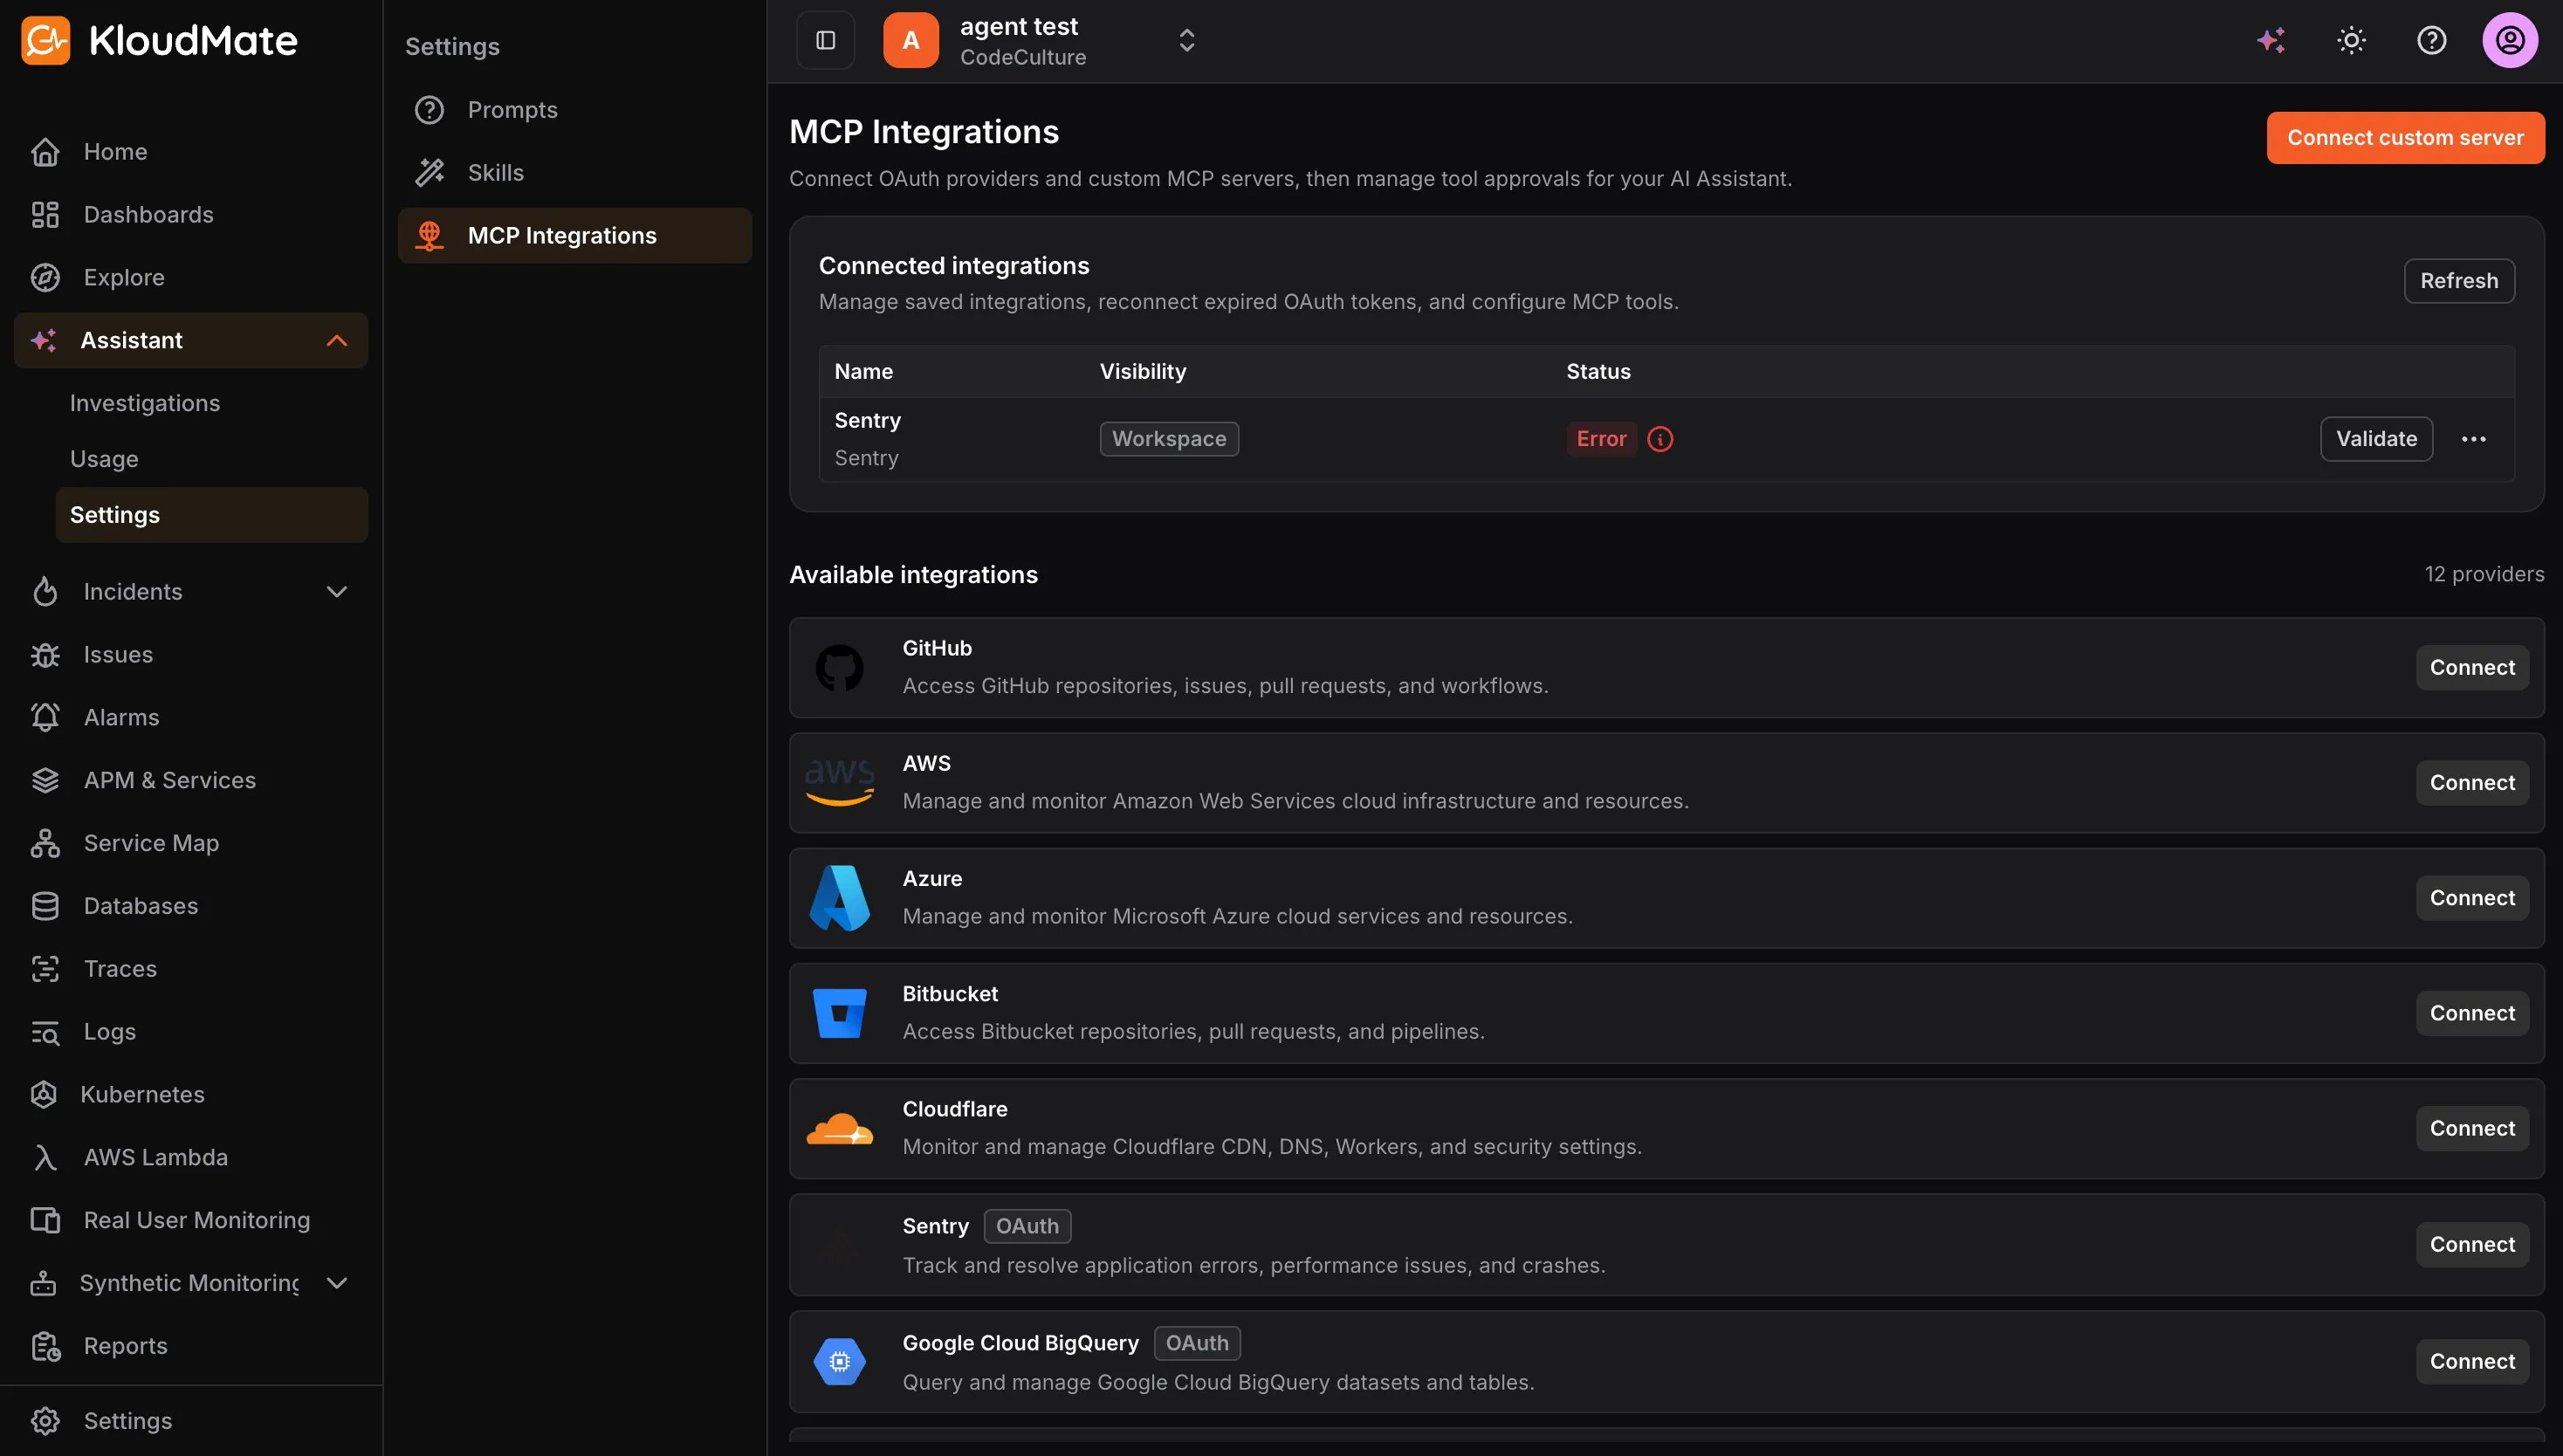Viewport: 2563px width, 1456px height.
Task: Click the Azure logo icon
Action: pyautogui.click(x=840, y=898)
